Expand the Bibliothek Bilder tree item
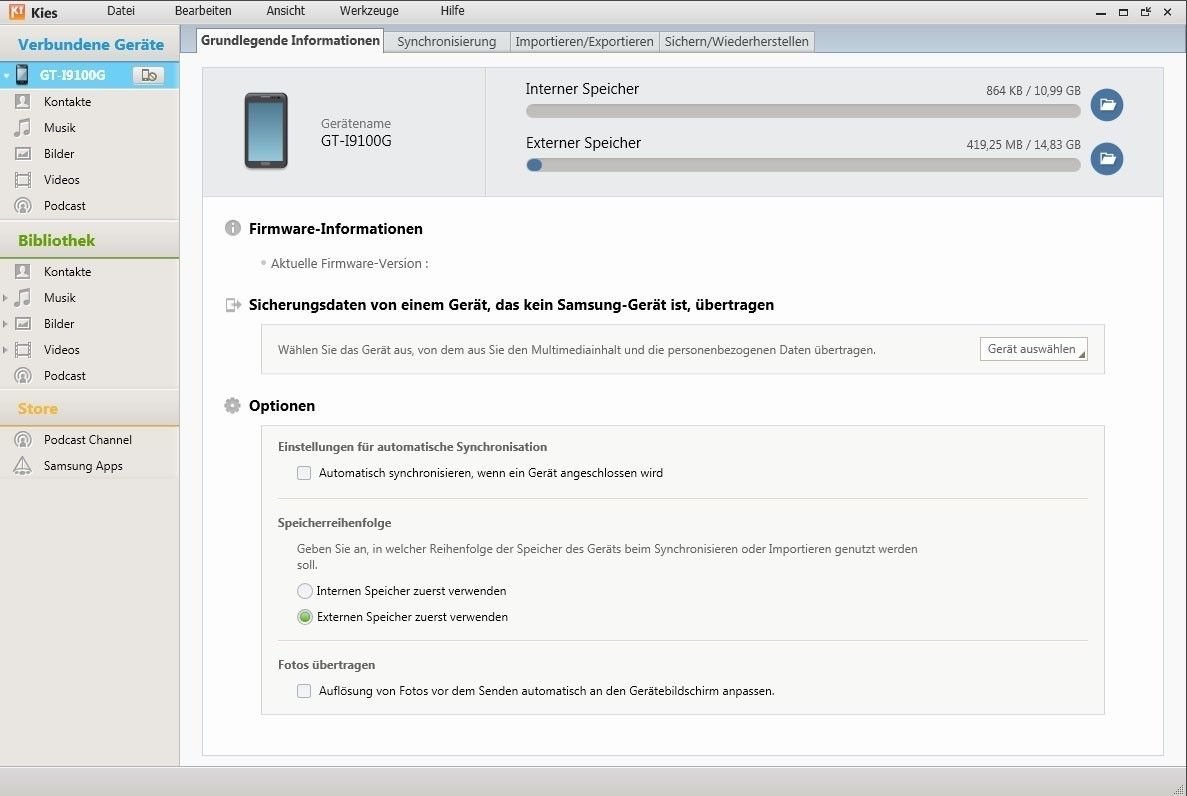This screenshot has width=1187, height=796. (x=5, y=323)
